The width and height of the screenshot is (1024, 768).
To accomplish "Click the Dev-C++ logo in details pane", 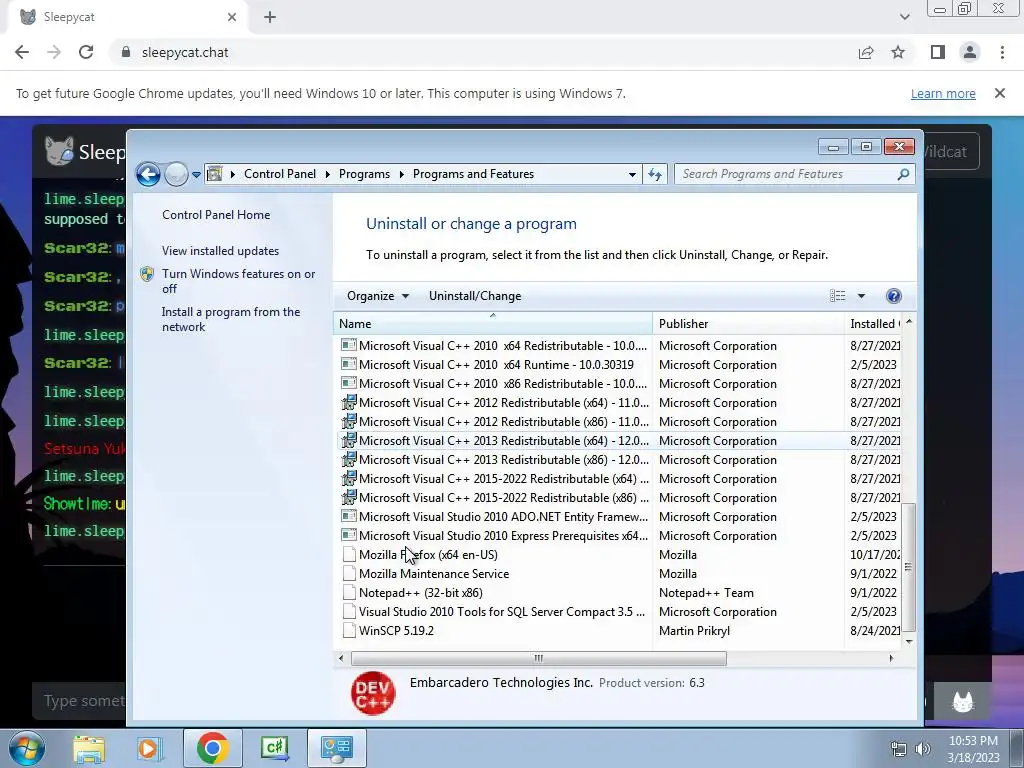I will (373, 694).
